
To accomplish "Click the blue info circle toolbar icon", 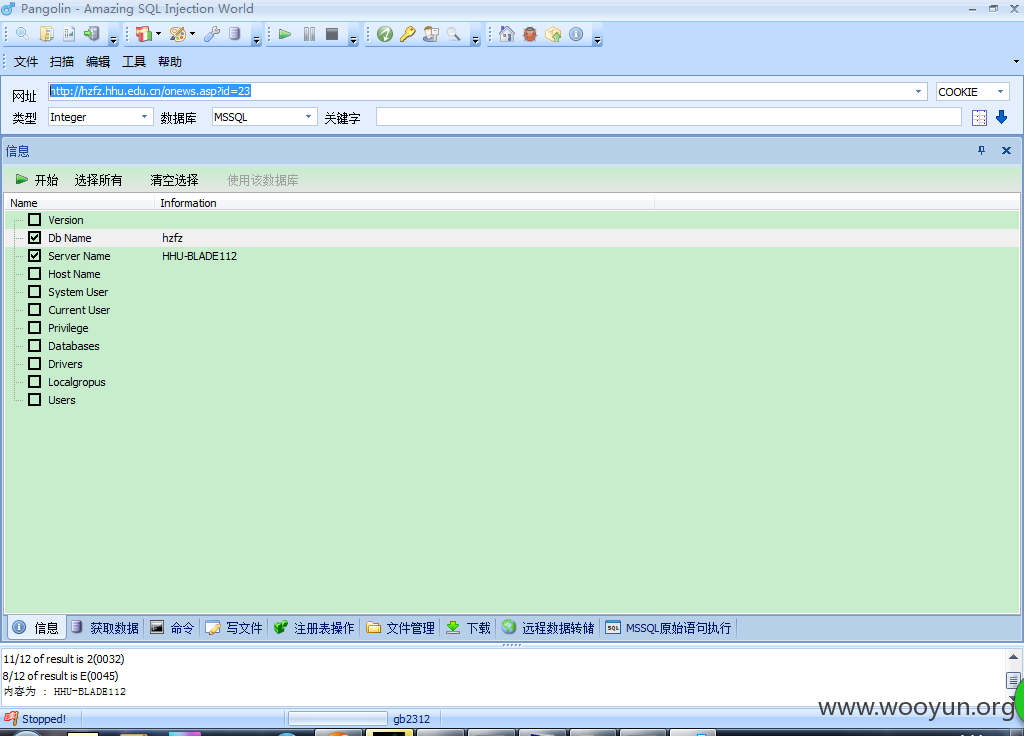I will coord(576,34).
